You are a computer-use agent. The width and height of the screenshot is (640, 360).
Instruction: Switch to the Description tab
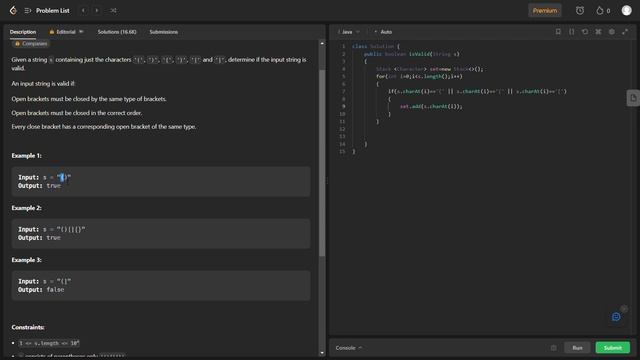[x=23, y=32]
